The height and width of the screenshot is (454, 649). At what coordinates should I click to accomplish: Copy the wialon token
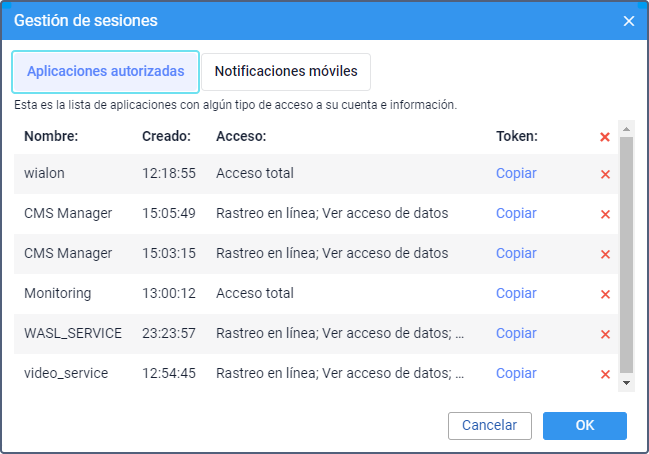pyautogui.click(x=516, y=173)
